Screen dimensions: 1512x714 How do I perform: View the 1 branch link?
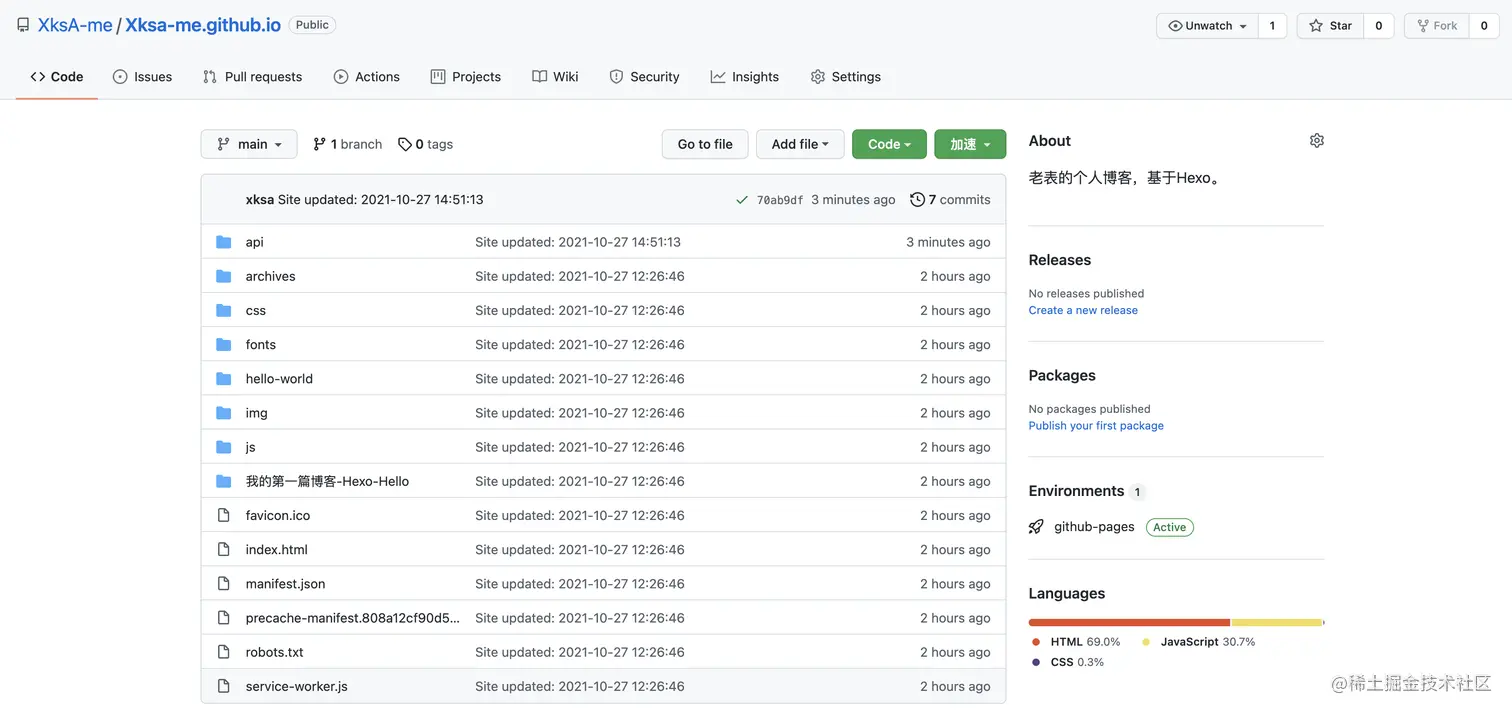[347, 144]
